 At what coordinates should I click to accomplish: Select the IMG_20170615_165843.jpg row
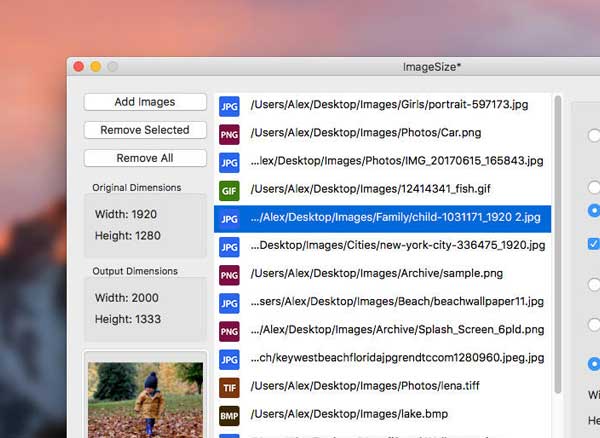point(383,163)
